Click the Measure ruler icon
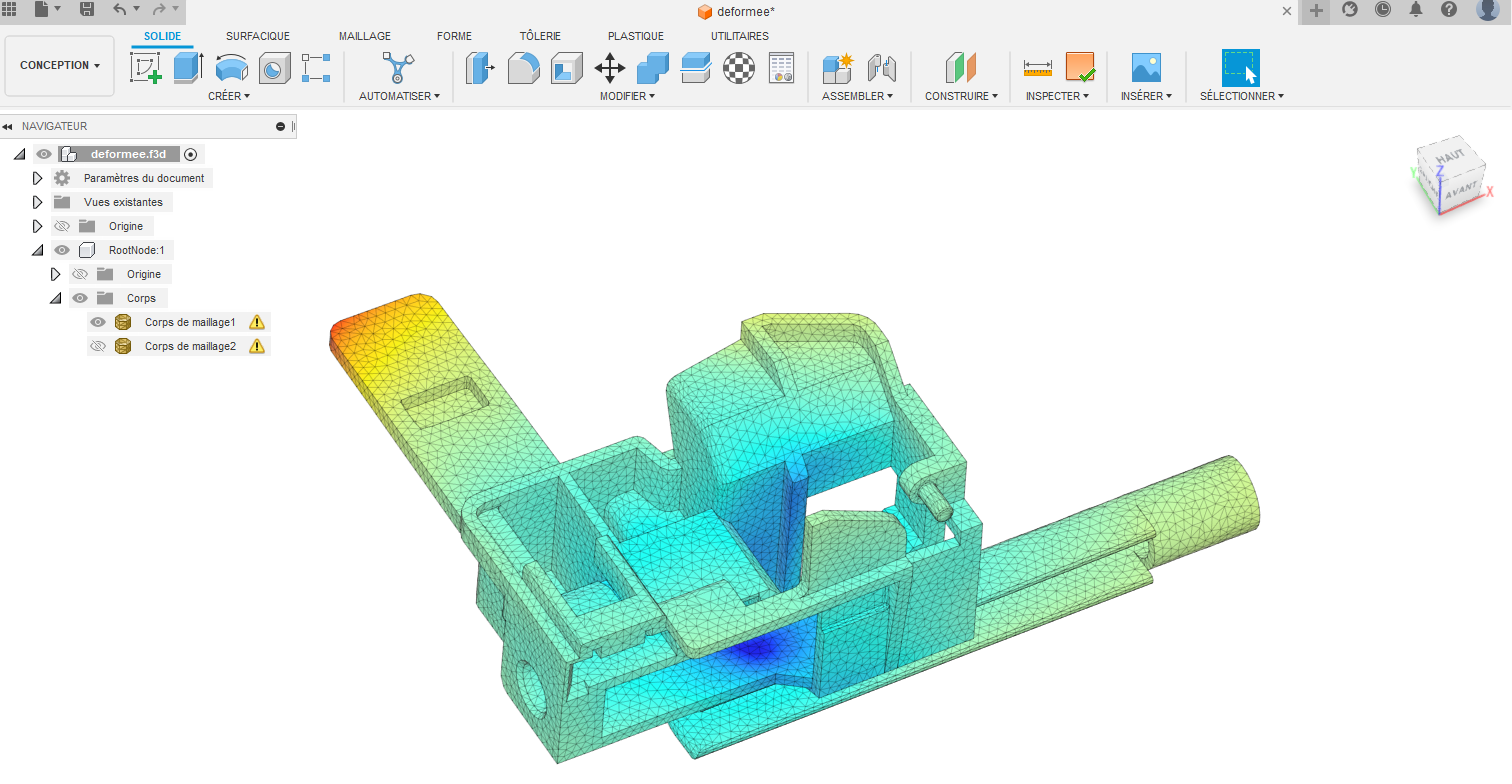This screenshot has height=784, width=1512. [1038, 68]
